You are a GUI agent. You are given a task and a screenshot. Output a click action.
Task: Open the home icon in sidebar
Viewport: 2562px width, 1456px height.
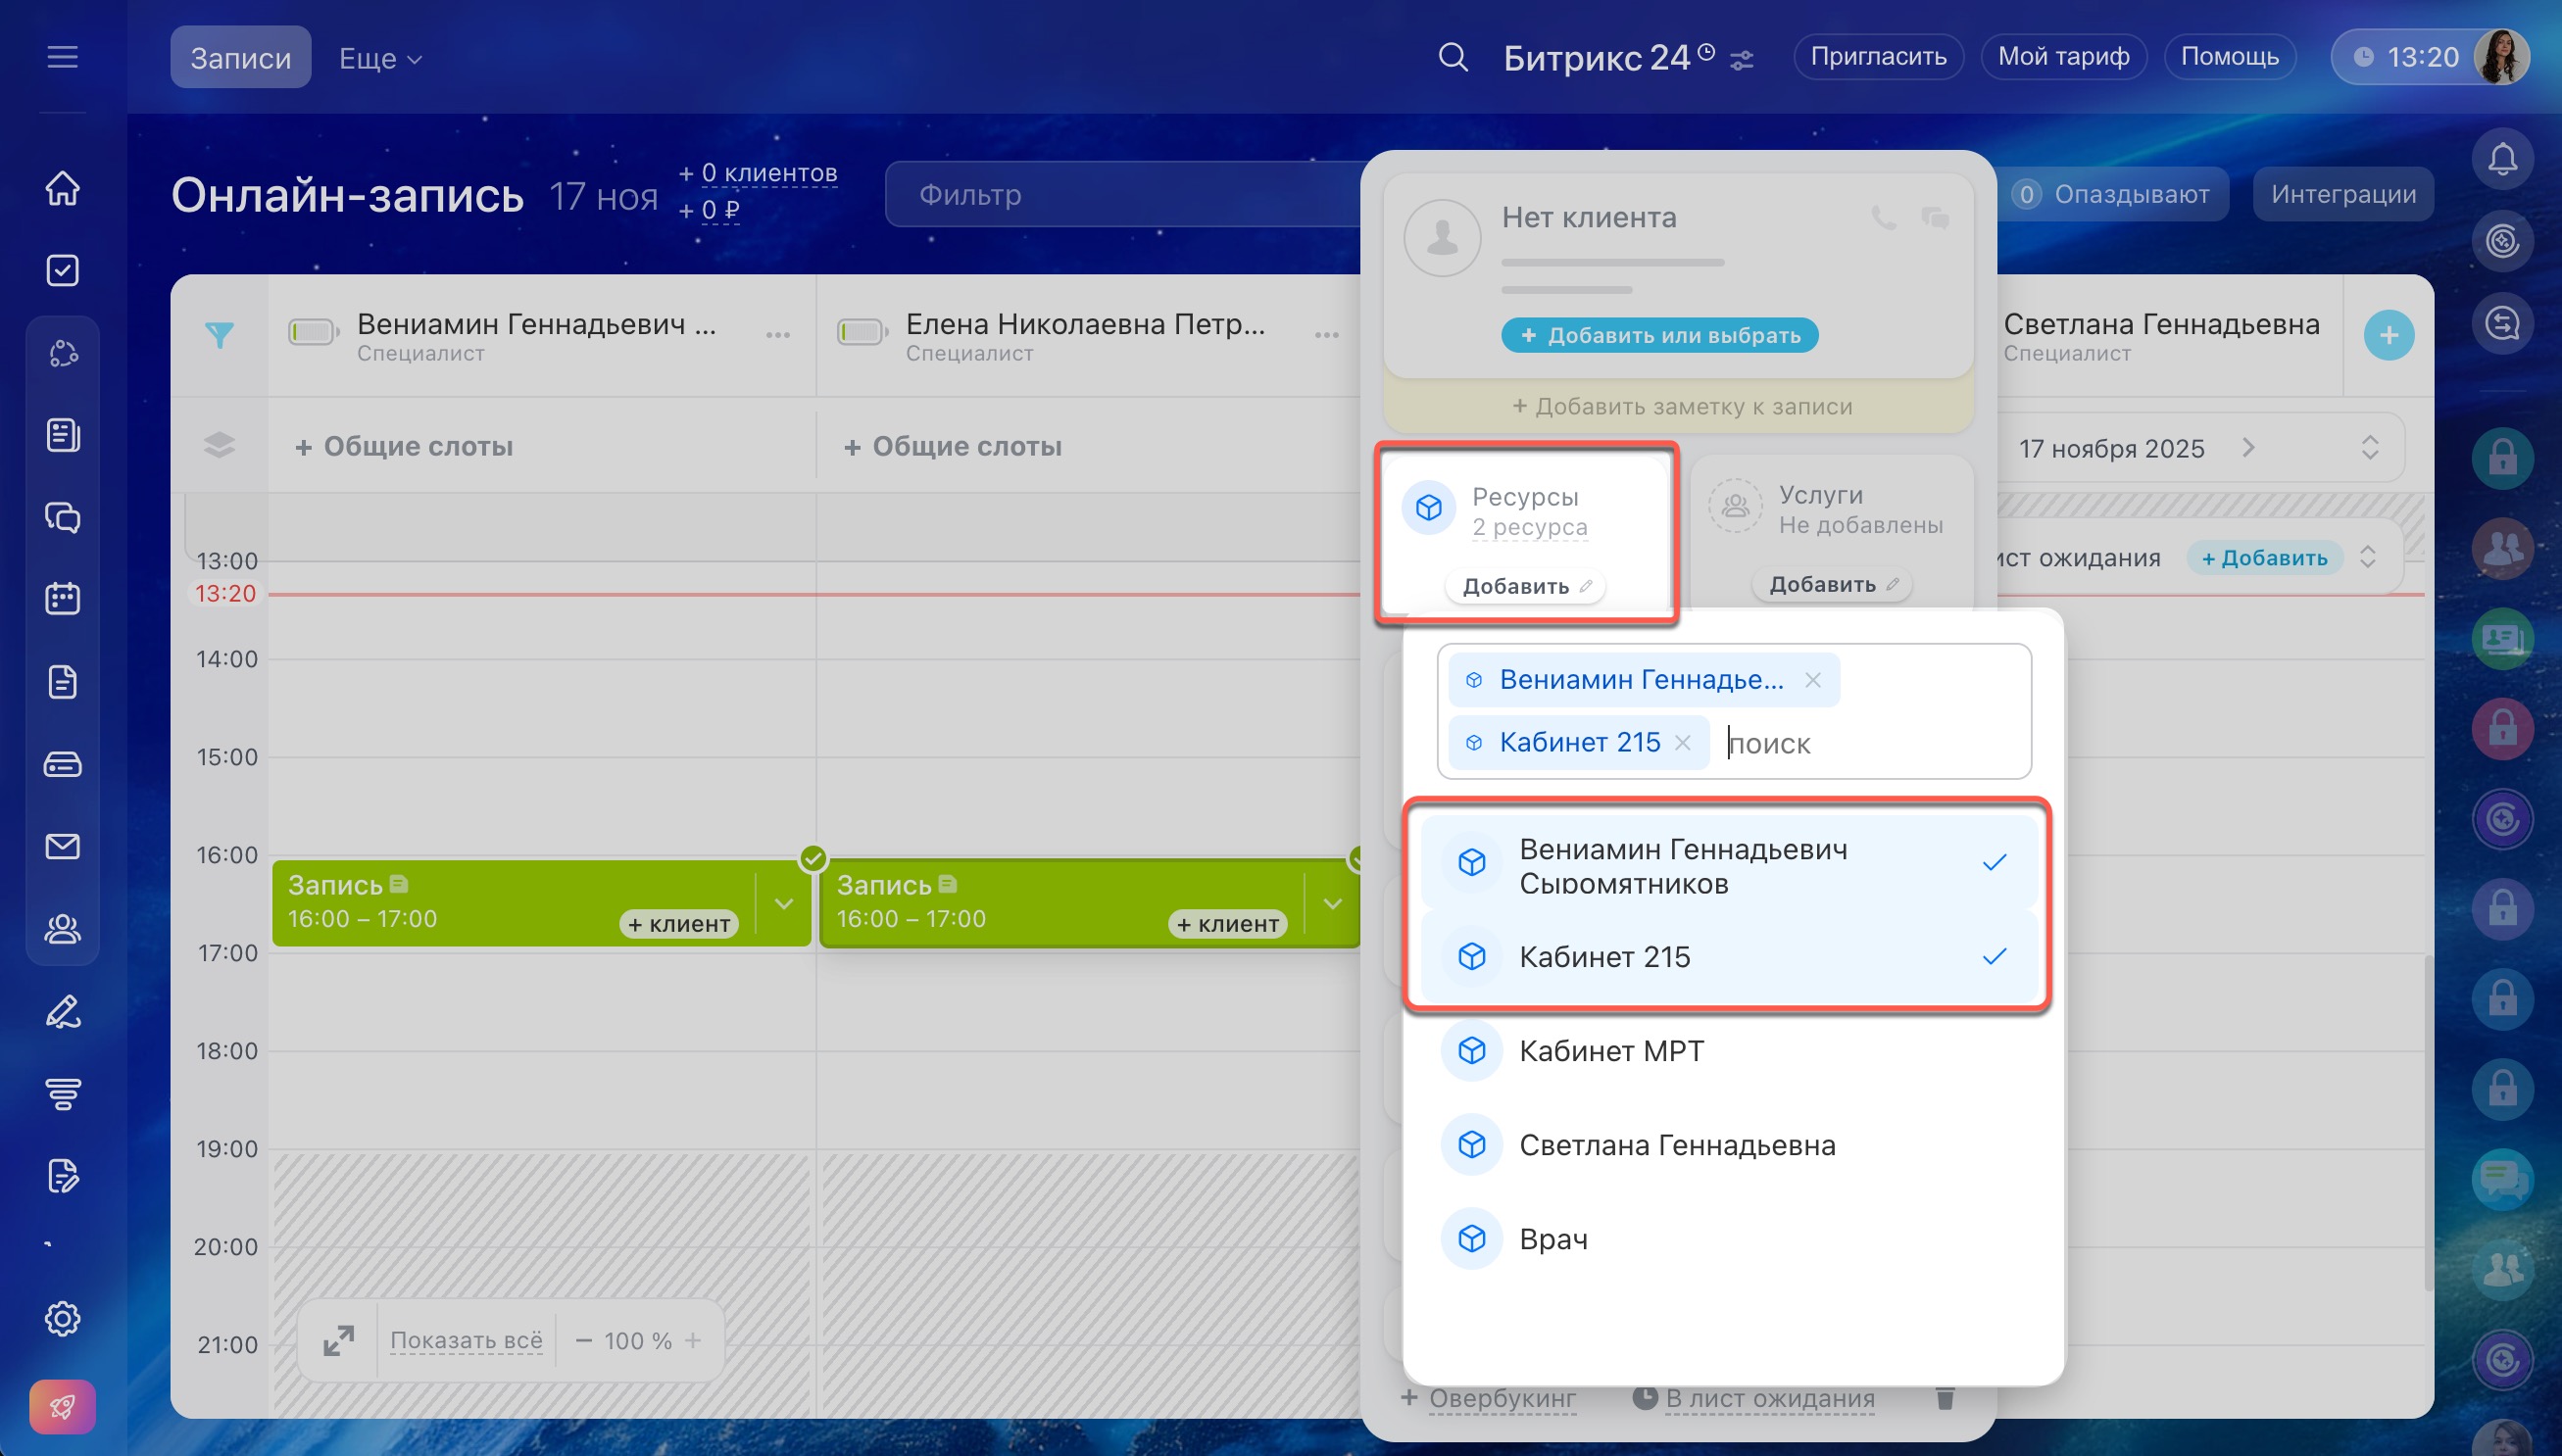[x=62, y=188]
